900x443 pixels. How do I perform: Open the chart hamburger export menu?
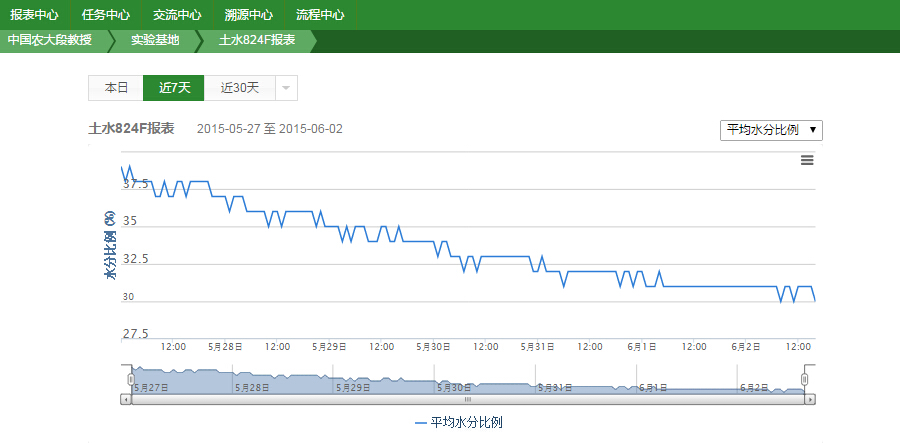807,160
